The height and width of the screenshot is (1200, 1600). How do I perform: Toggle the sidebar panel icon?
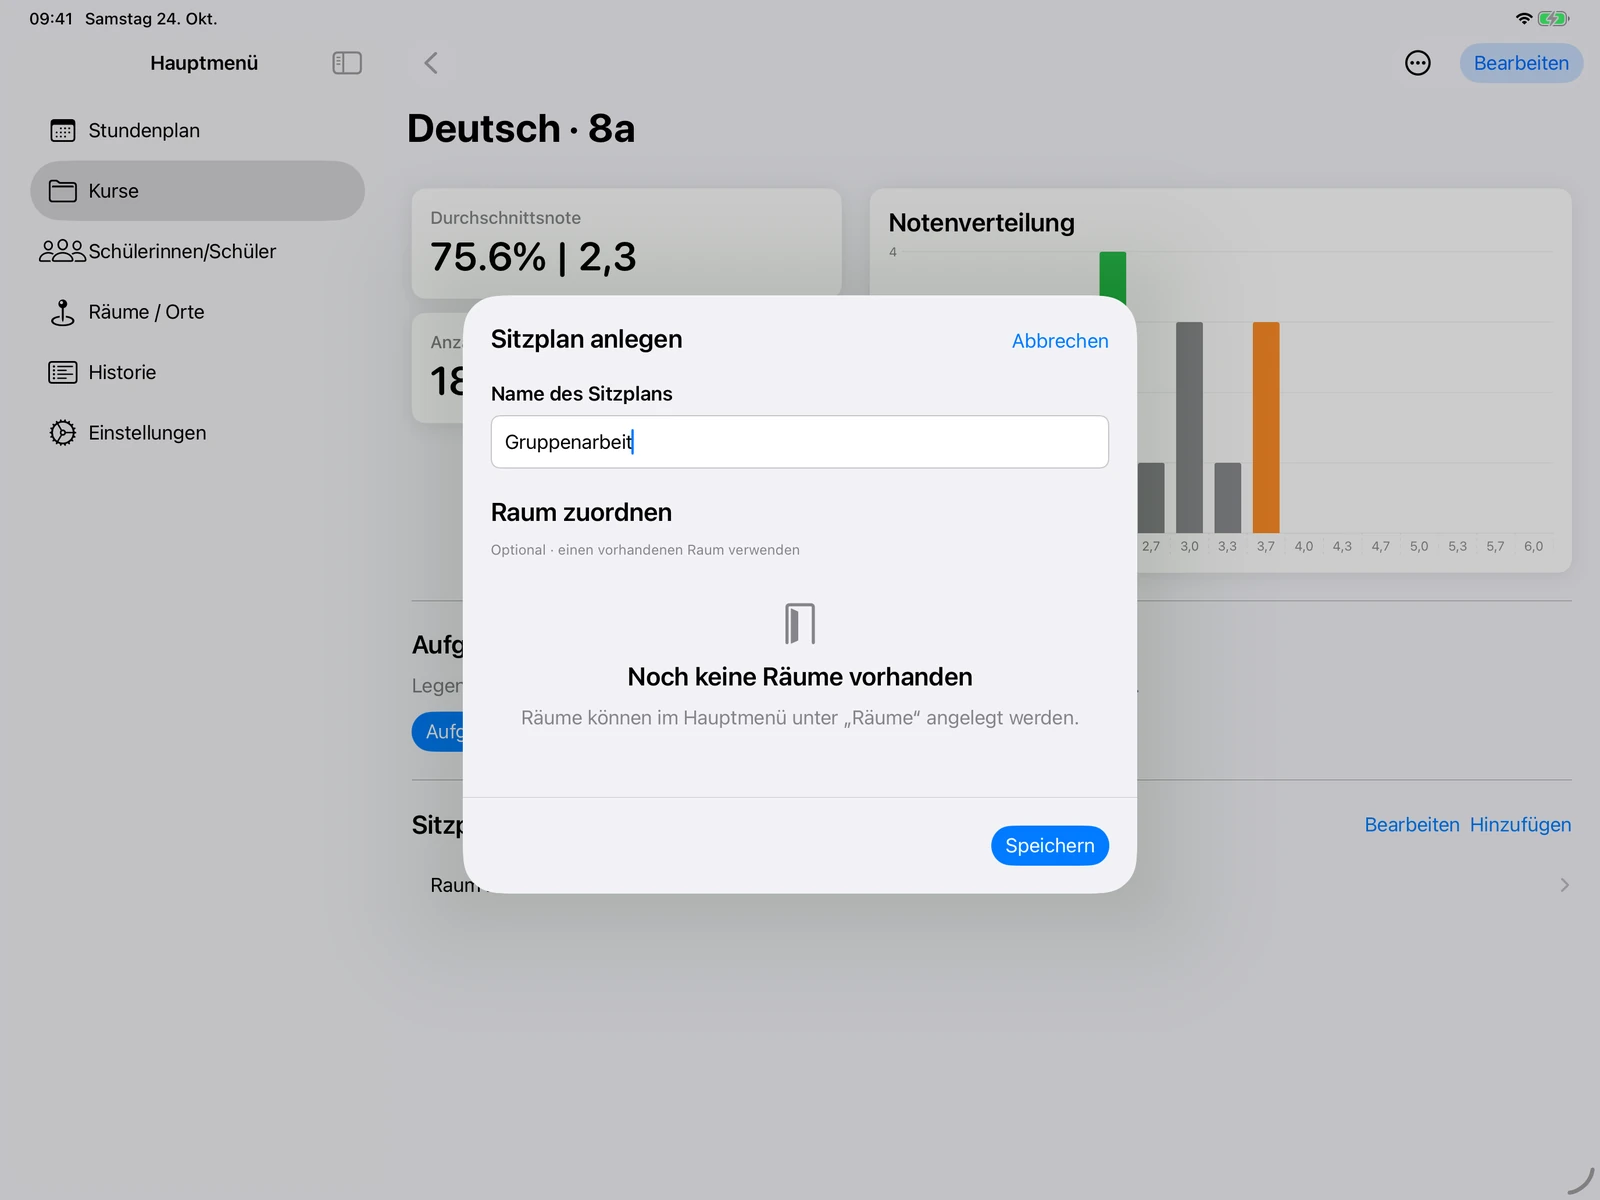[347, 63]
